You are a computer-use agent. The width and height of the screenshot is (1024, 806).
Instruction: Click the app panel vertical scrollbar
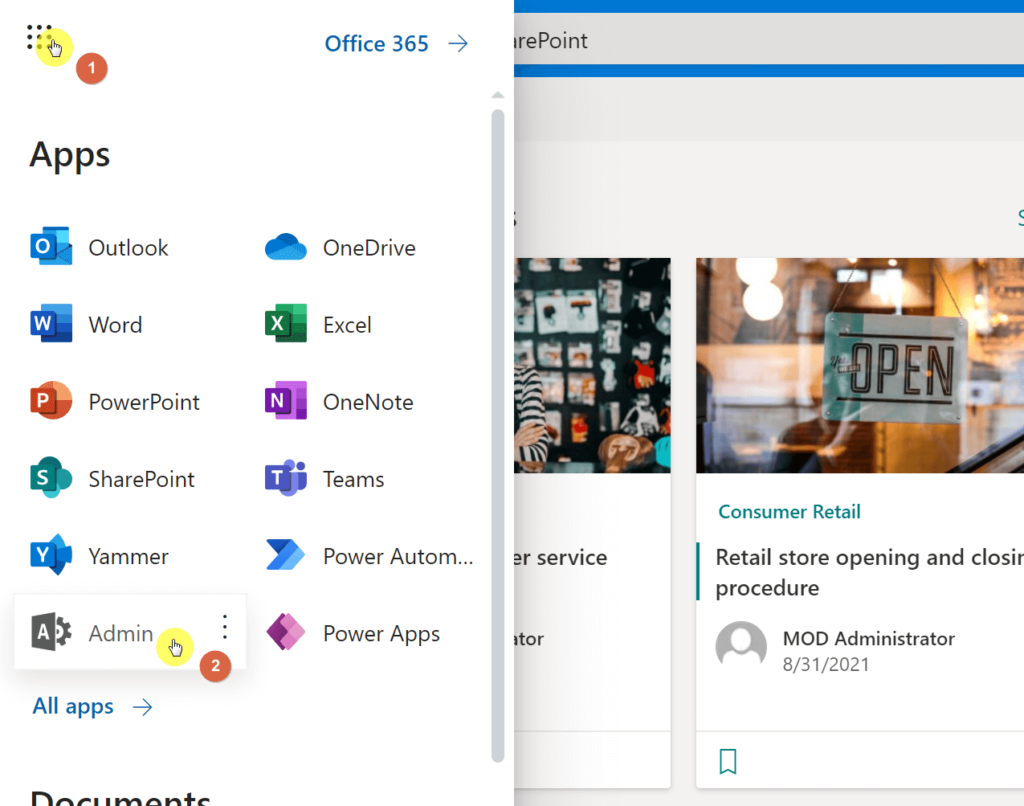[498, 436]
